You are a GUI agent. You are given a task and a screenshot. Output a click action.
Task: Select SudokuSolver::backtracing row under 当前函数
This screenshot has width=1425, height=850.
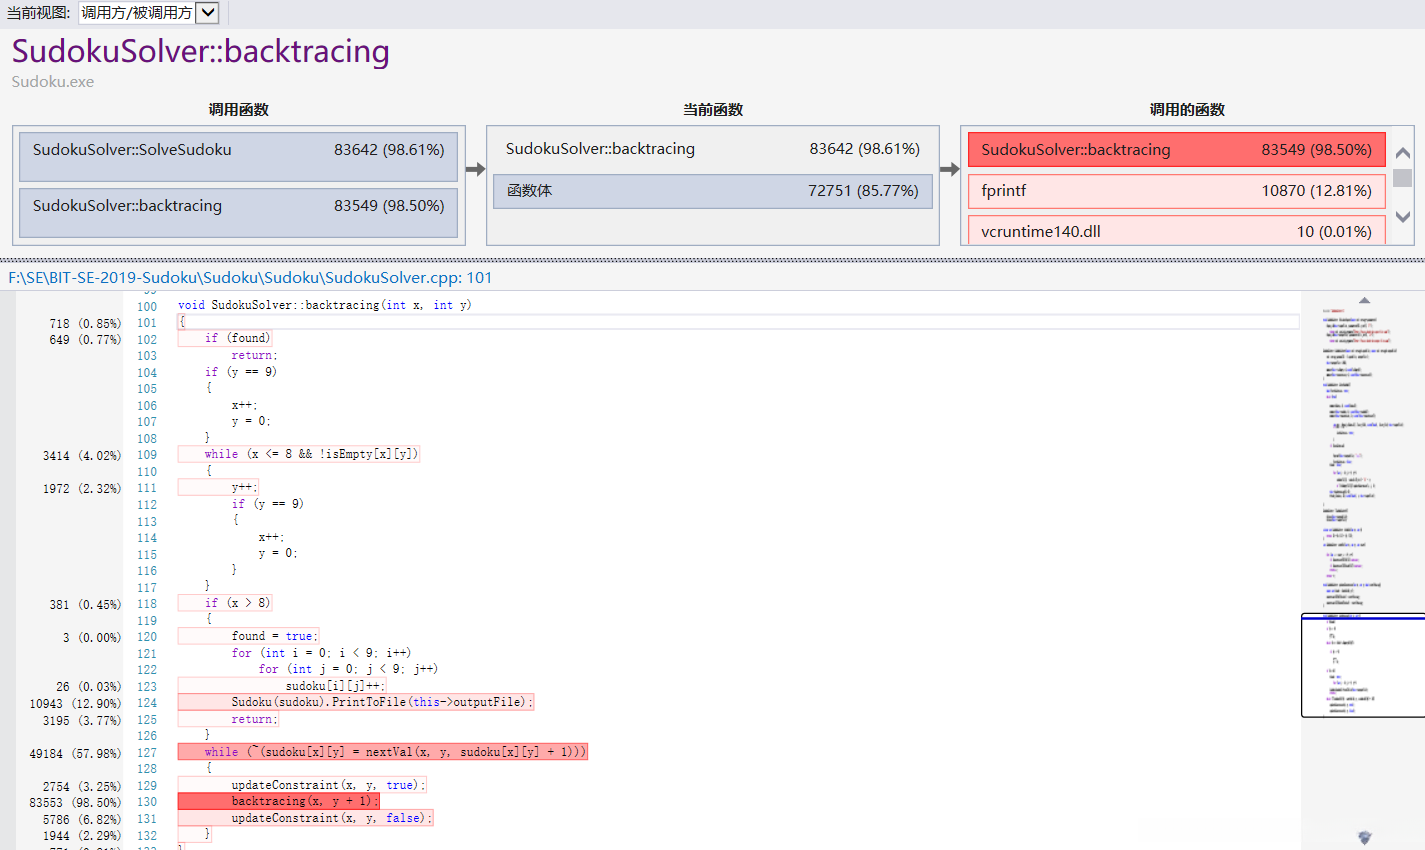click(712, 149)
